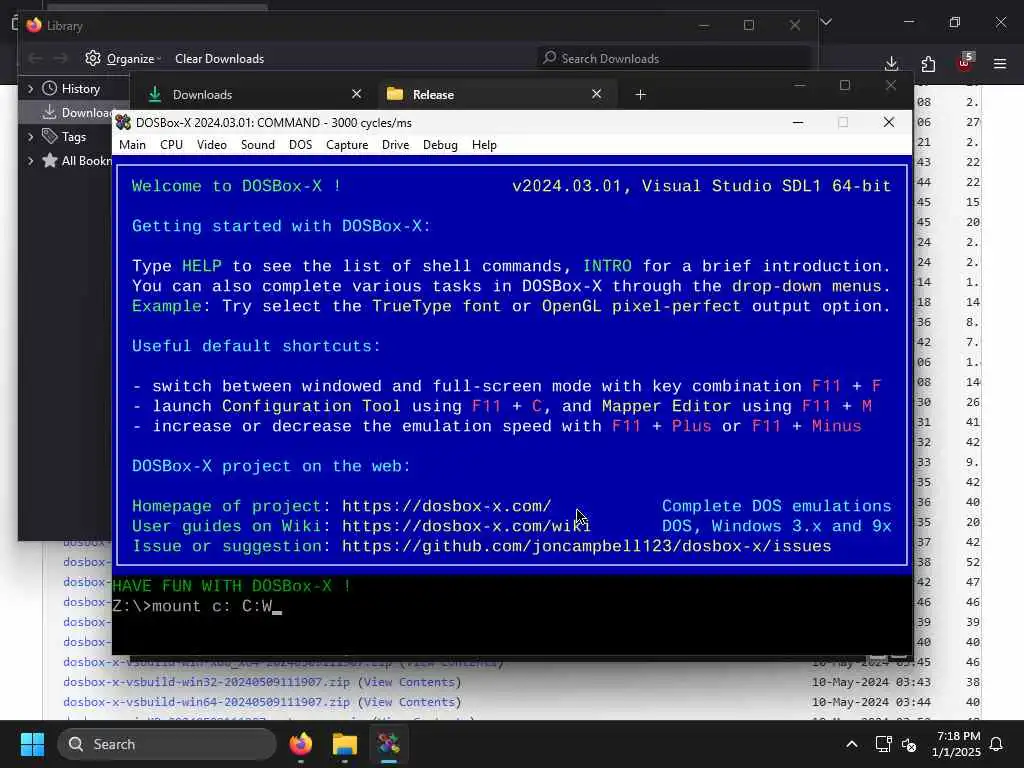The image size is (1024, 768).
Task: Close the DOSBox-X window
Action: 889,122
